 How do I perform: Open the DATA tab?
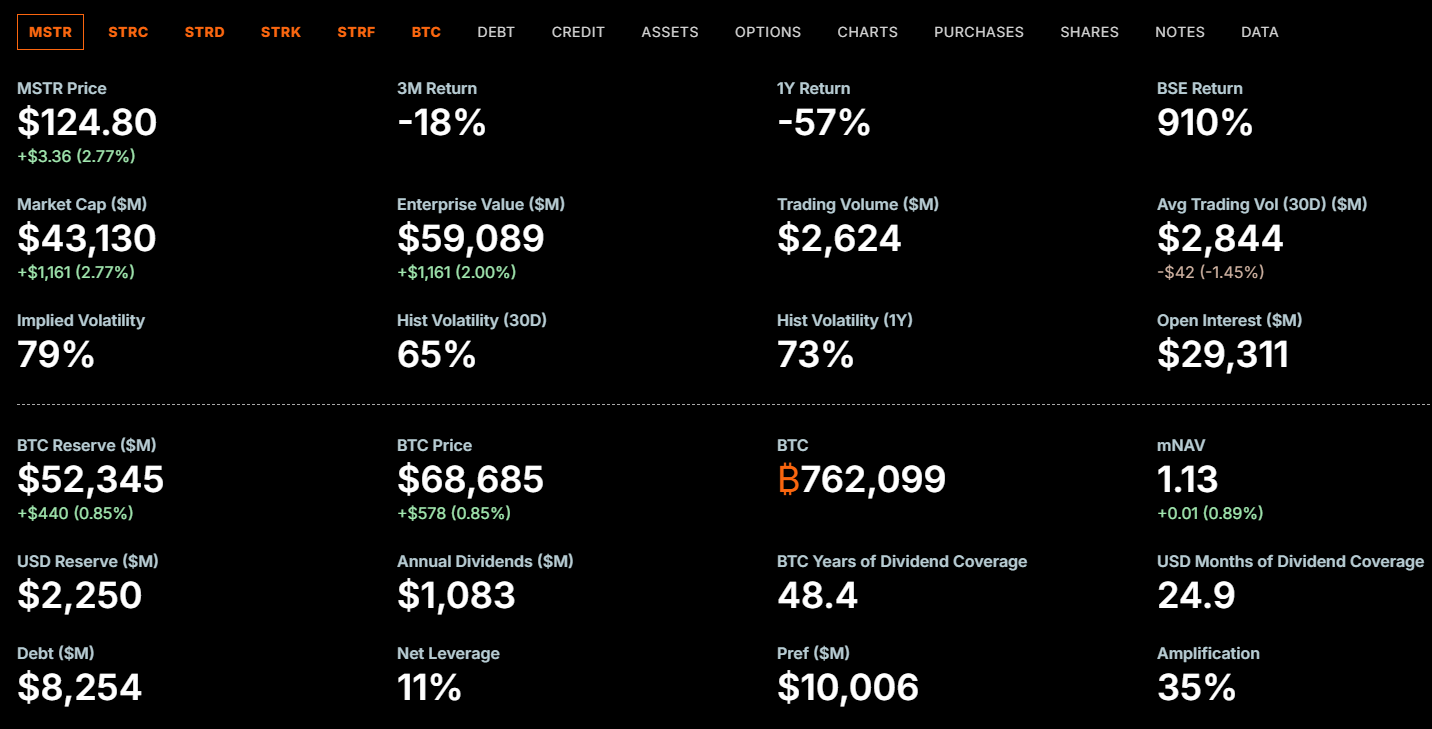(x=1259, y=32)
